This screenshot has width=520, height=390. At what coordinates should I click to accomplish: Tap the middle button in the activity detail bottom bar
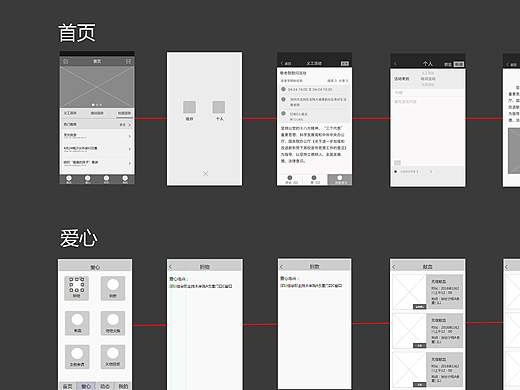(x=314, y=179)
